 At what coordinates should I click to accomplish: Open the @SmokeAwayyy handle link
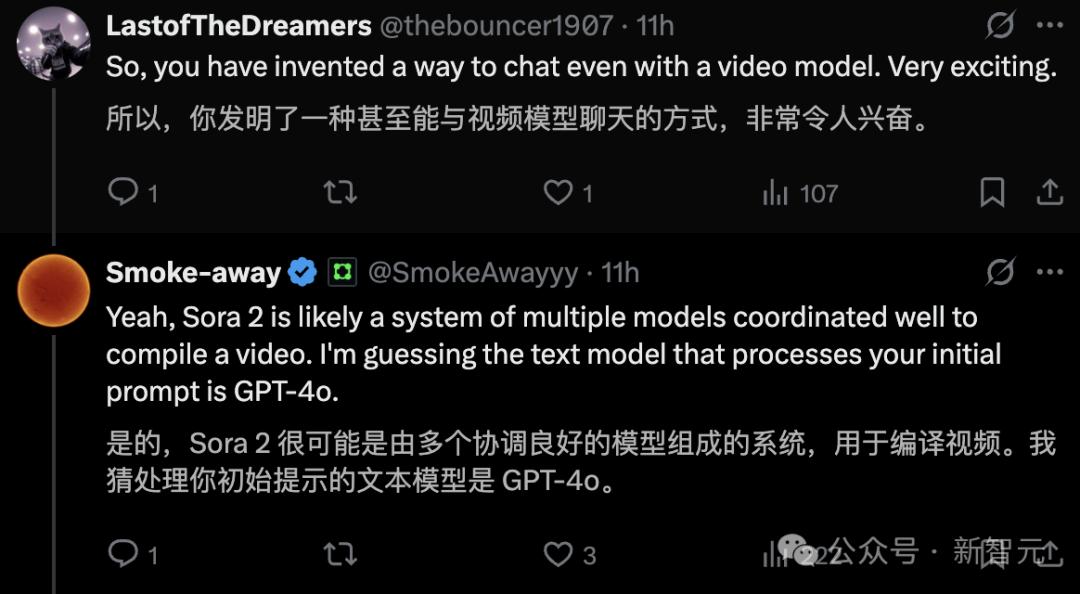pyautogui.click(x=472, y=274)
